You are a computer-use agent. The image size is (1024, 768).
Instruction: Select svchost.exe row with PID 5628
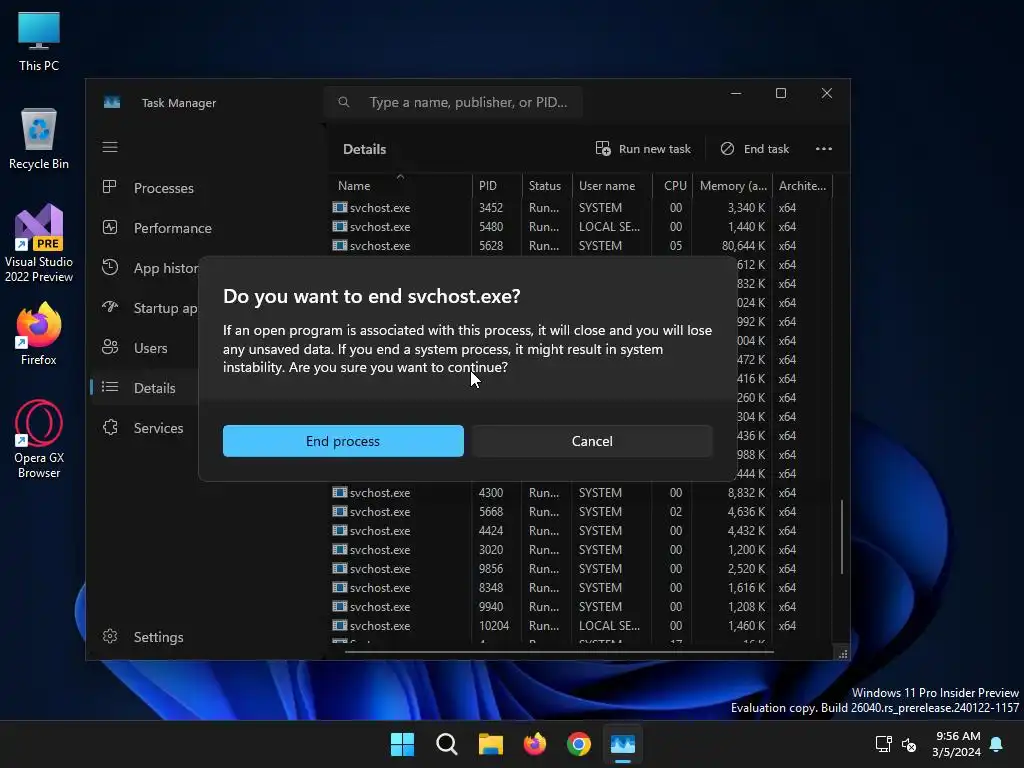click(580, 246)
